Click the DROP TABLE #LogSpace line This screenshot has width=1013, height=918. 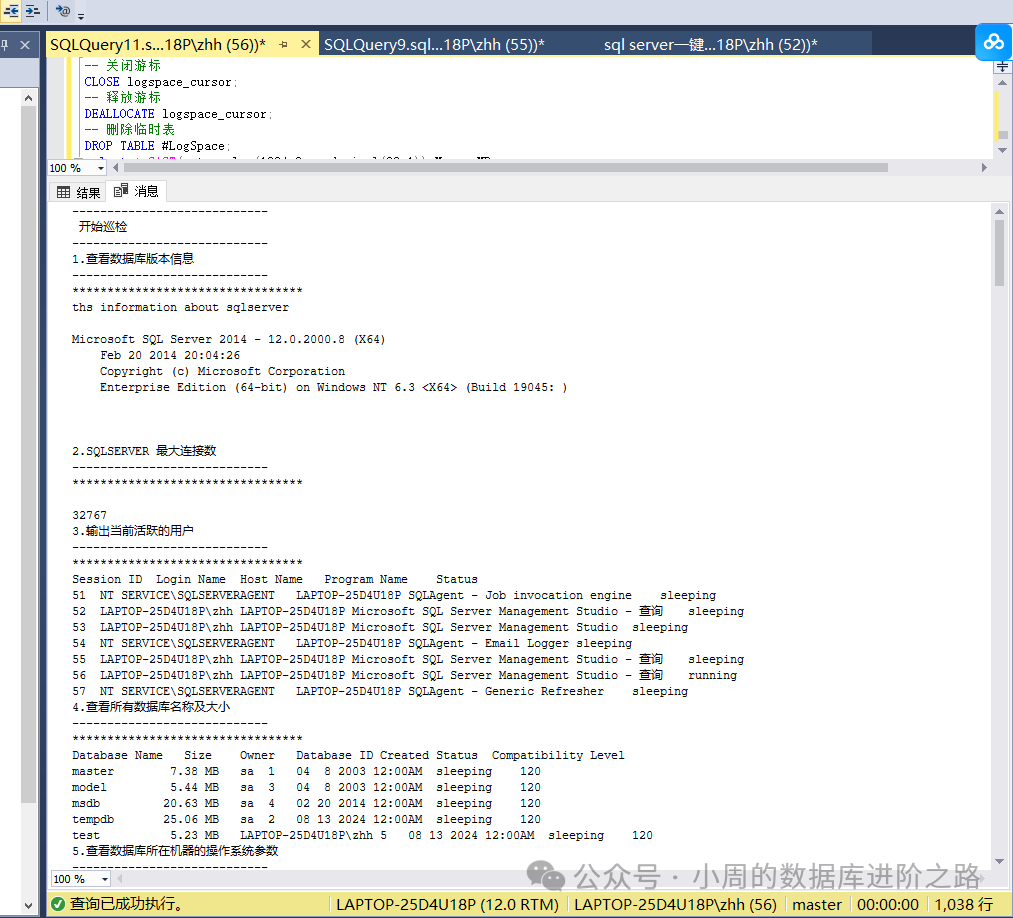(156, 146)
